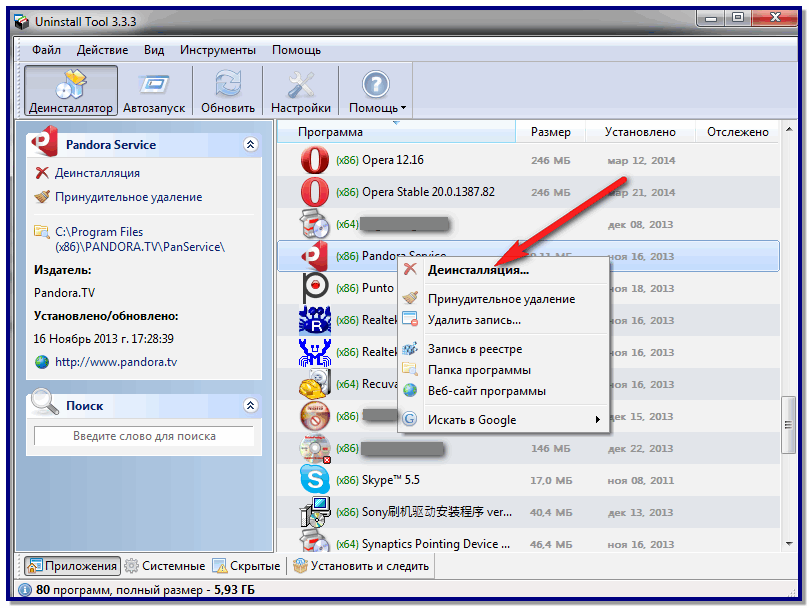
Task: Select the Pandora Service list icon
Action: click(315, 256)
